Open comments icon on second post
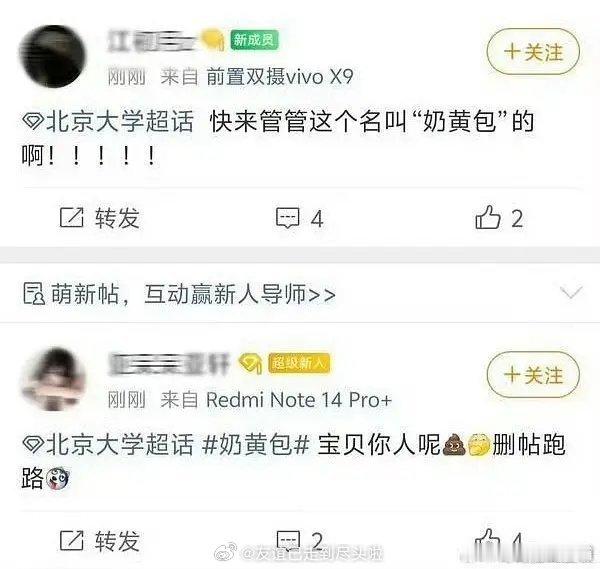600x569 pixels. coord(287,541)
